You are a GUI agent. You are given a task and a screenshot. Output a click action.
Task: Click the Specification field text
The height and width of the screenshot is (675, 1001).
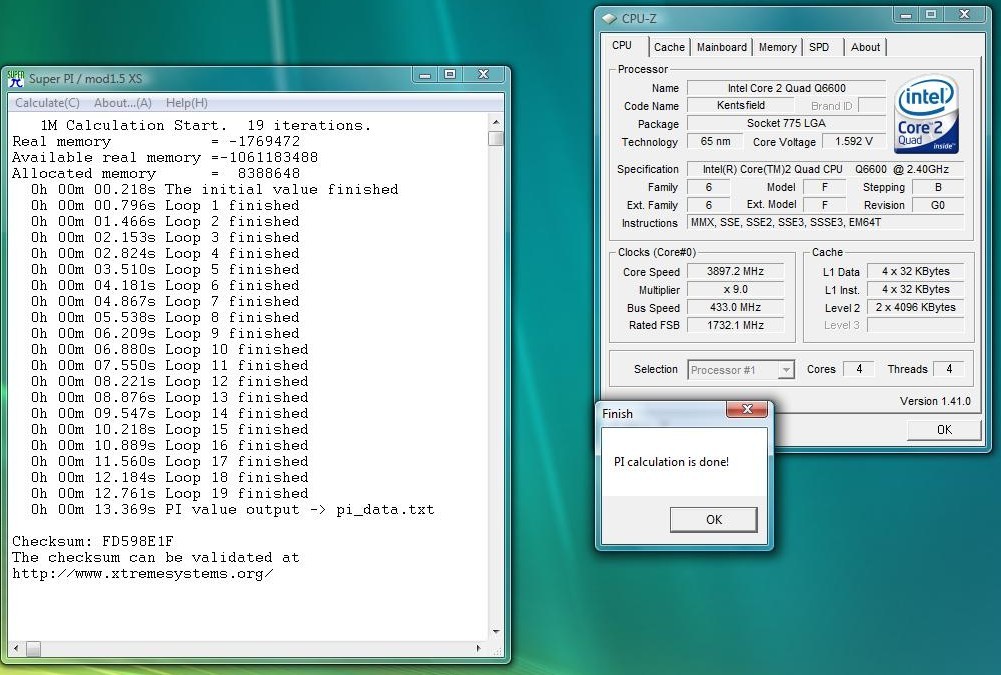click(825, 169)
